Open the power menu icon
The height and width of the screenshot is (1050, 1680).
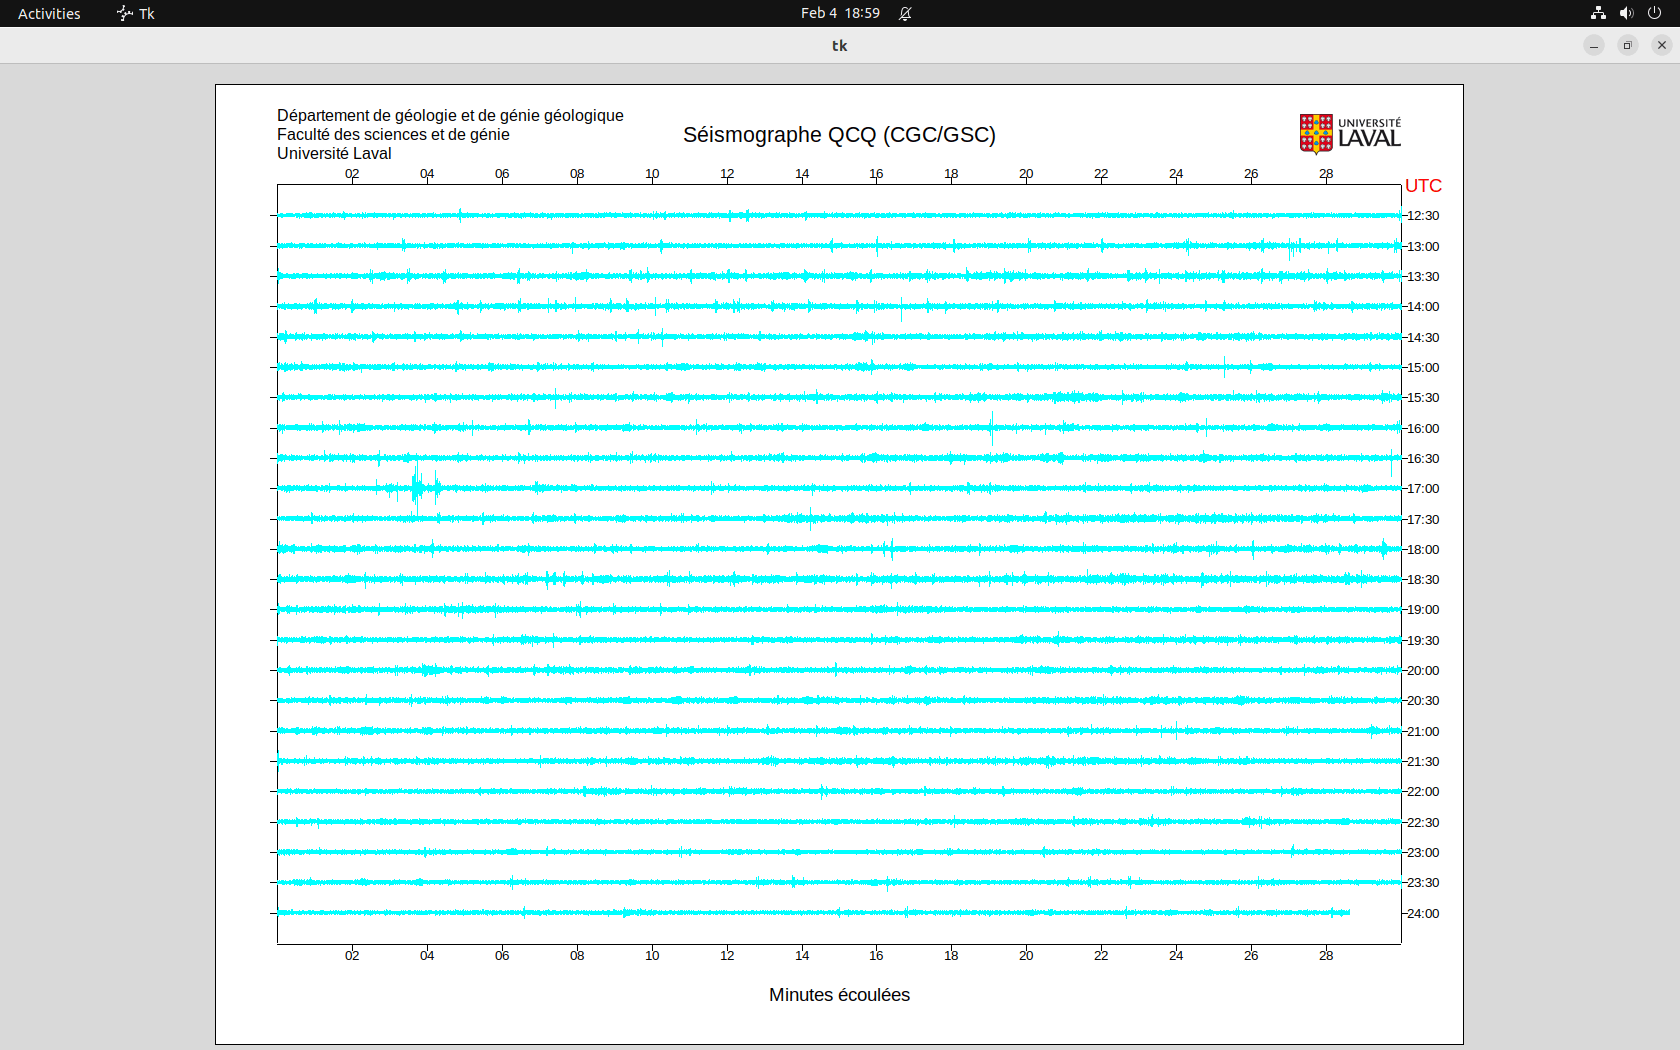pos(1654,13)
